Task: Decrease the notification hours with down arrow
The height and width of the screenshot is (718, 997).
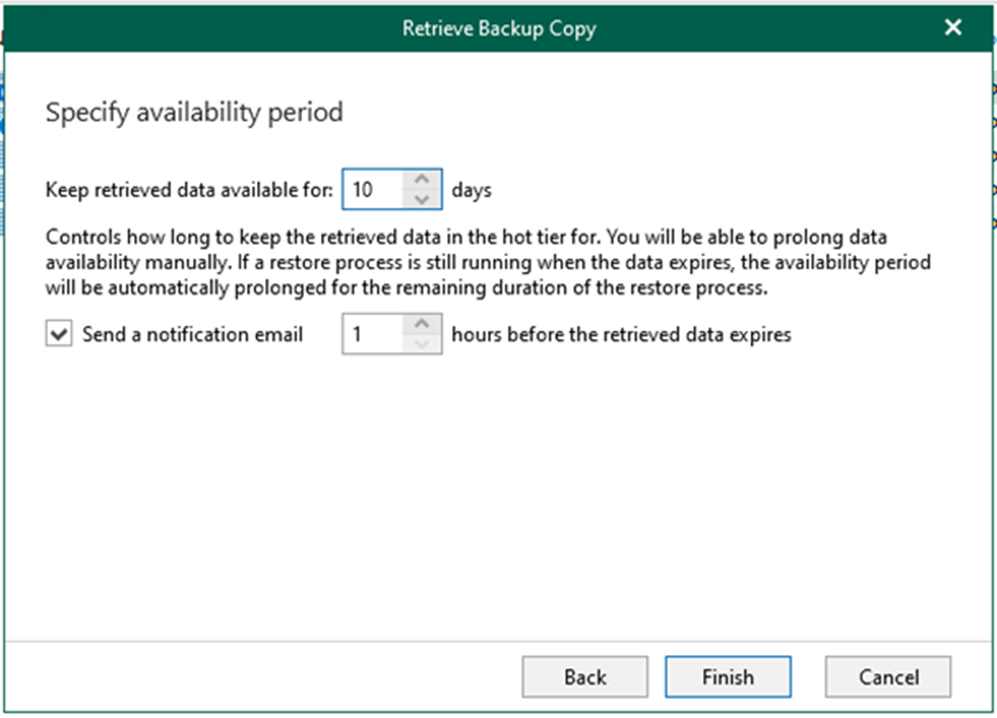Action: click(422, 343)
